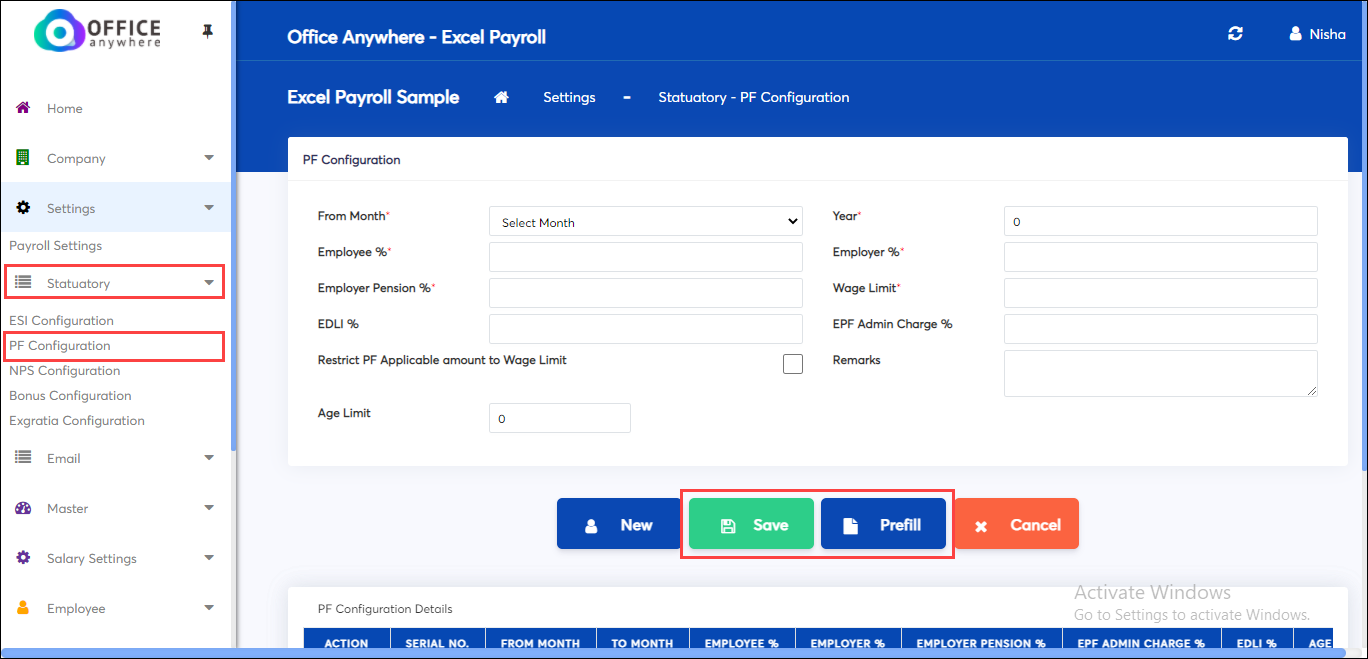Open Bonus Configuration menu item
The height and width of the screenshot is (659, 1368).
point(70,395)
